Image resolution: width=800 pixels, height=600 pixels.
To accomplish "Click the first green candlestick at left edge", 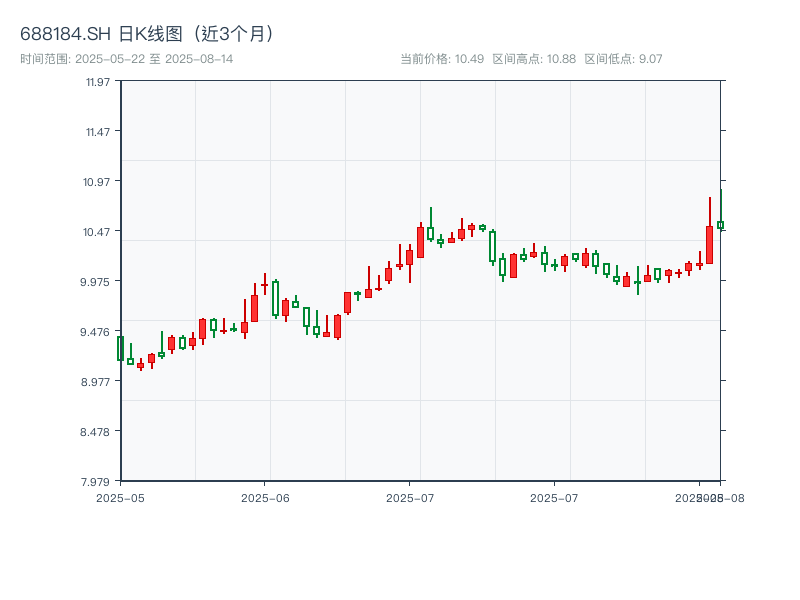I will [x=120, y=348].
